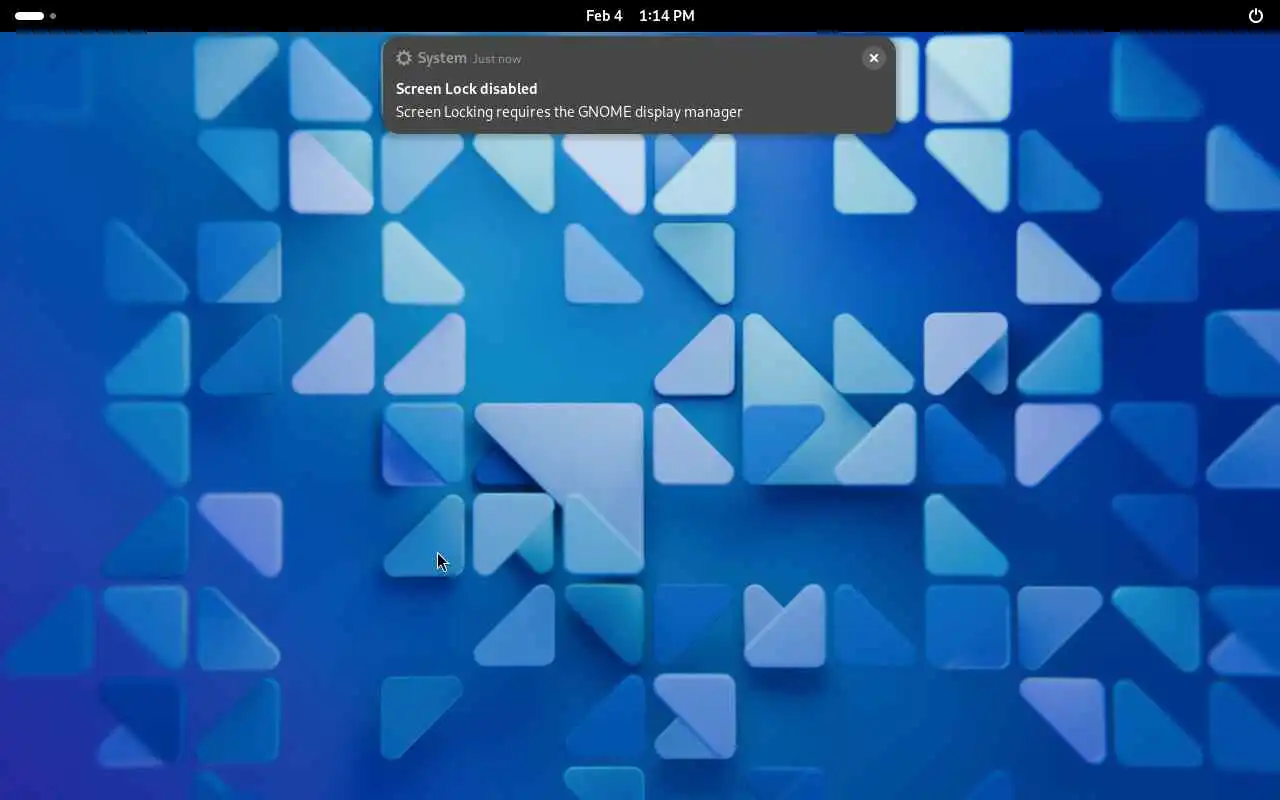Click the 'Screen Lock disabled' notification title

click(466, 89)
